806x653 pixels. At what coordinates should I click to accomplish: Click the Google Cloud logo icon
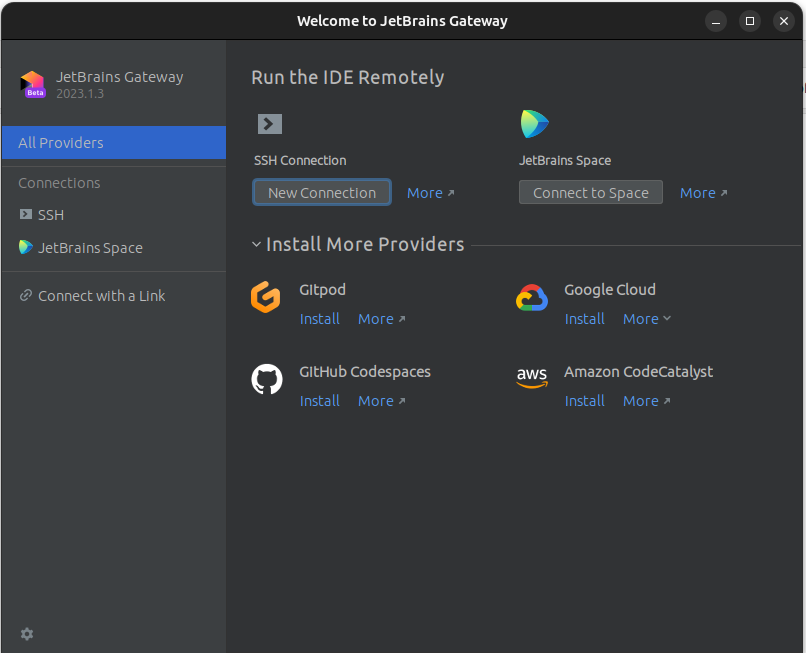pyautogui.click(x=532, y=298)
